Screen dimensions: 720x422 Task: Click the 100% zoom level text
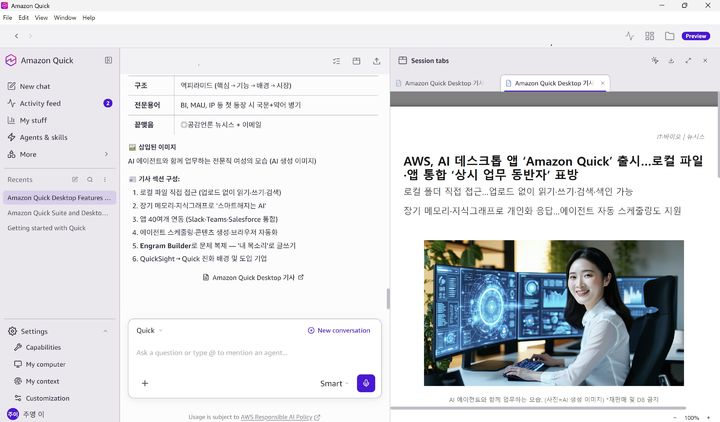(692, 418)
